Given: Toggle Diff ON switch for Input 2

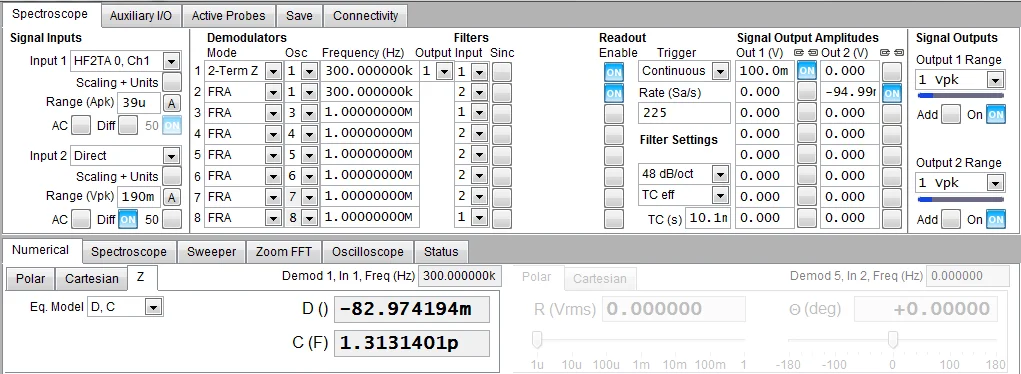Looking at the screenshot, I should pyautogui.click(x=128, y=220).
